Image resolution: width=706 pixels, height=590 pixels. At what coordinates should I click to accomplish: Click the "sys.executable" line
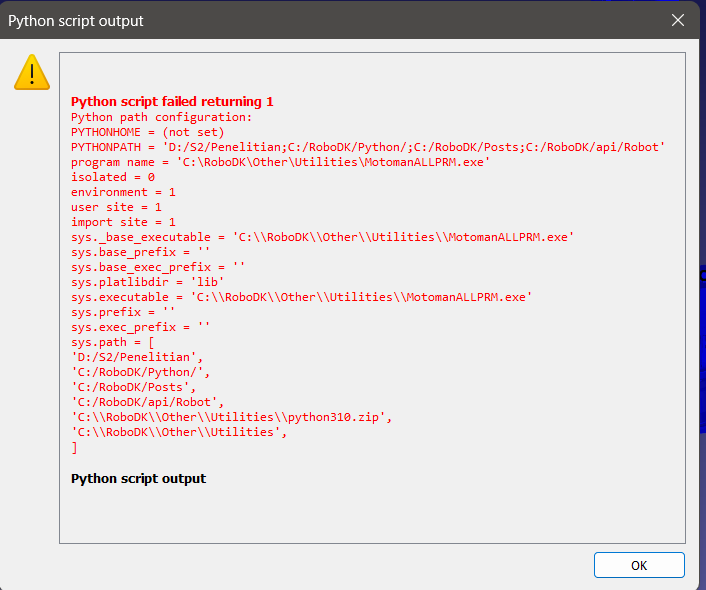click(x=301, y=297)
